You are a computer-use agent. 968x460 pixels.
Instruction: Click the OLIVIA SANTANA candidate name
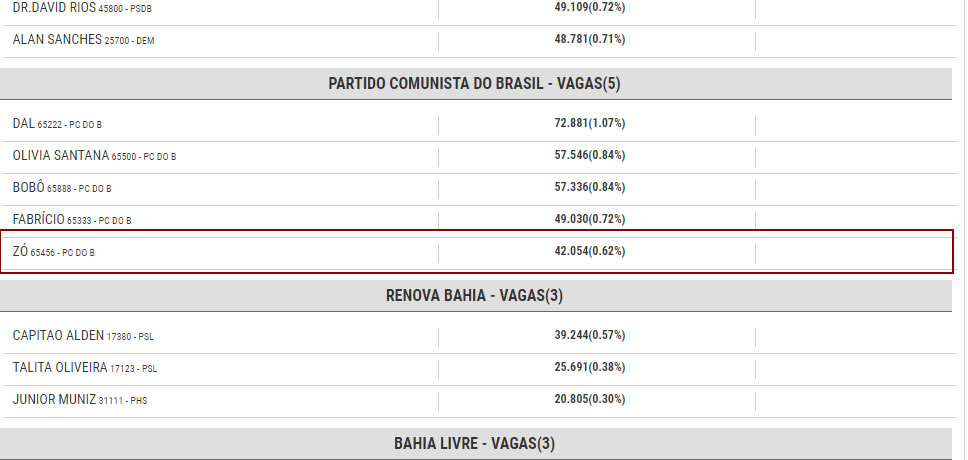tap(60, 155)
